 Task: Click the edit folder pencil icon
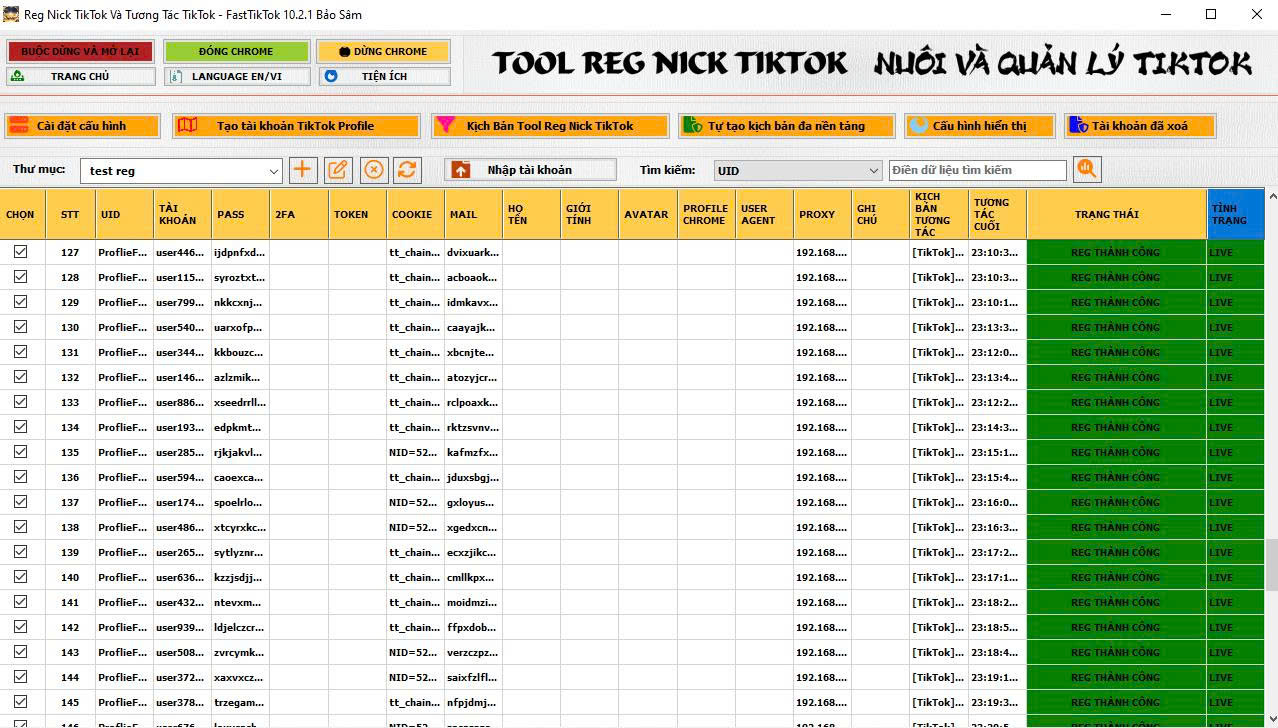pyautogui.click(x=338, y=170)
